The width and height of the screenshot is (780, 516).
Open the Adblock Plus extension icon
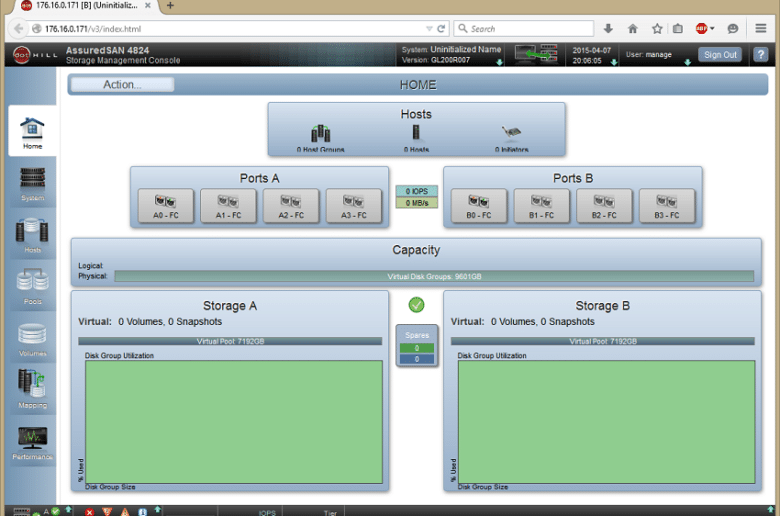tap(701, 29)
